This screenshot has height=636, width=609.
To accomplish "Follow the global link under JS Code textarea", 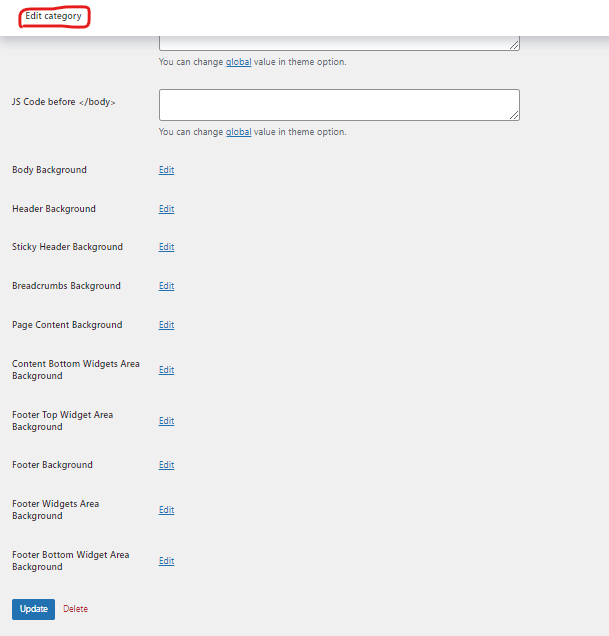I will pyautogui.click(x=239, y=132).
